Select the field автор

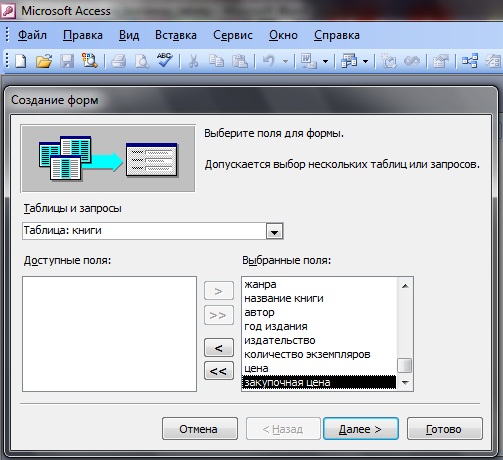click(319, 312)
